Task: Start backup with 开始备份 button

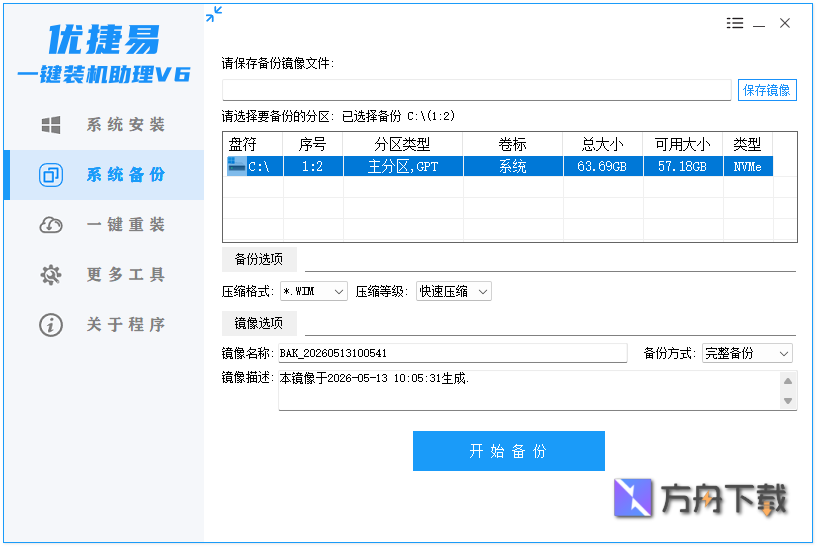Action: 509,451
